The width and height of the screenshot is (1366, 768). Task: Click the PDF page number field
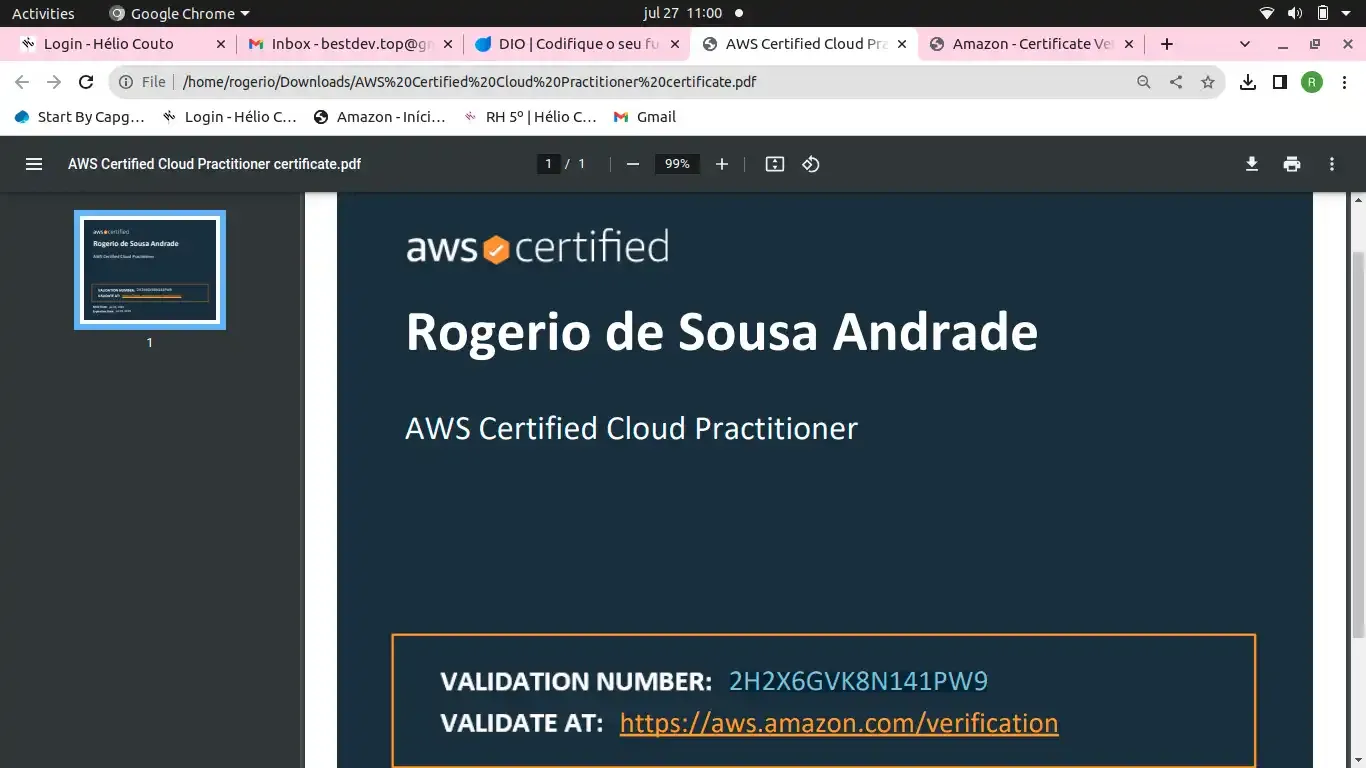(548, 164)
